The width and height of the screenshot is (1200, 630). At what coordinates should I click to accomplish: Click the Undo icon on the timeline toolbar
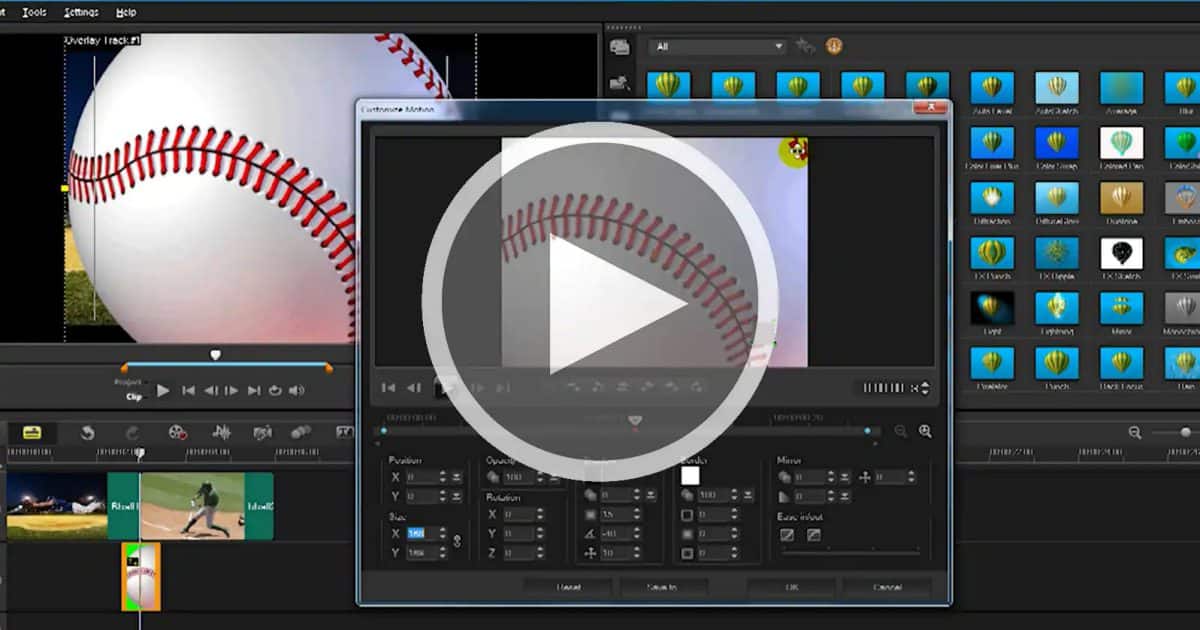click(x=88, y=433)
